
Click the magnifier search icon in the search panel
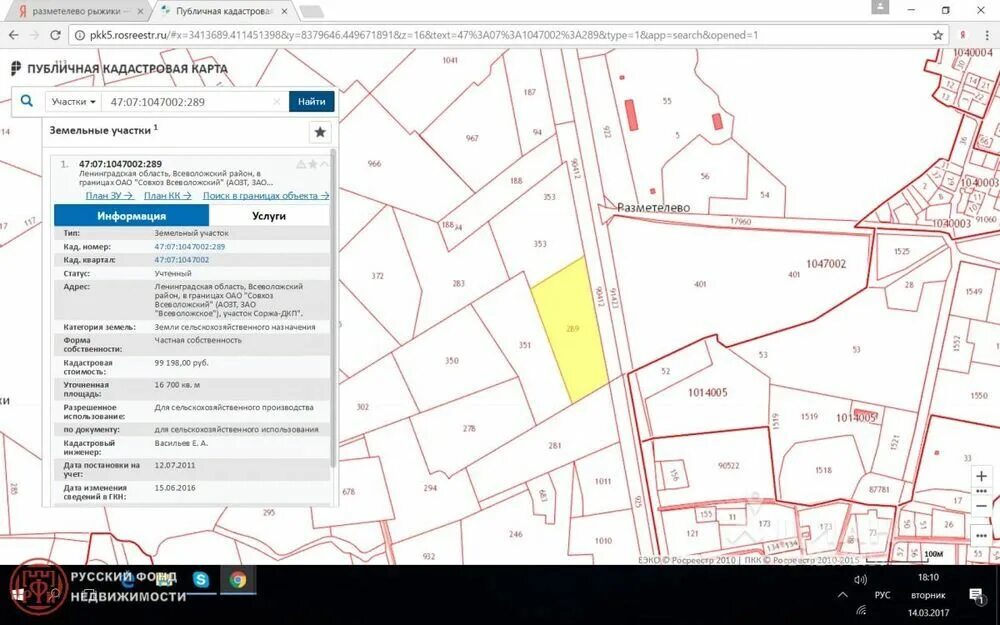[27, 101]
